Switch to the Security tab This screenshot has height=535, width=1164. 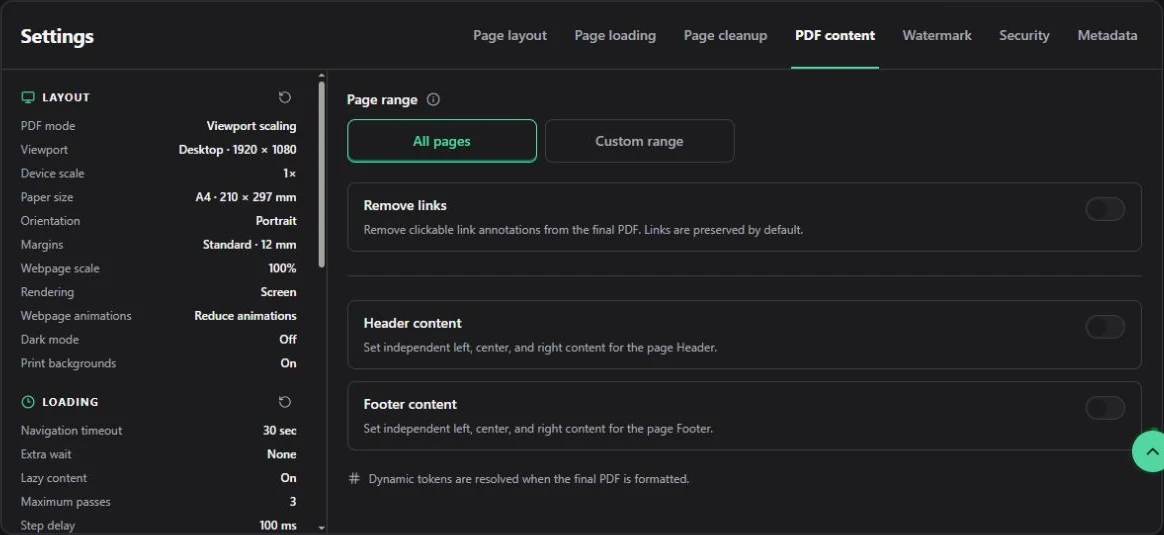coord(1024,36)
